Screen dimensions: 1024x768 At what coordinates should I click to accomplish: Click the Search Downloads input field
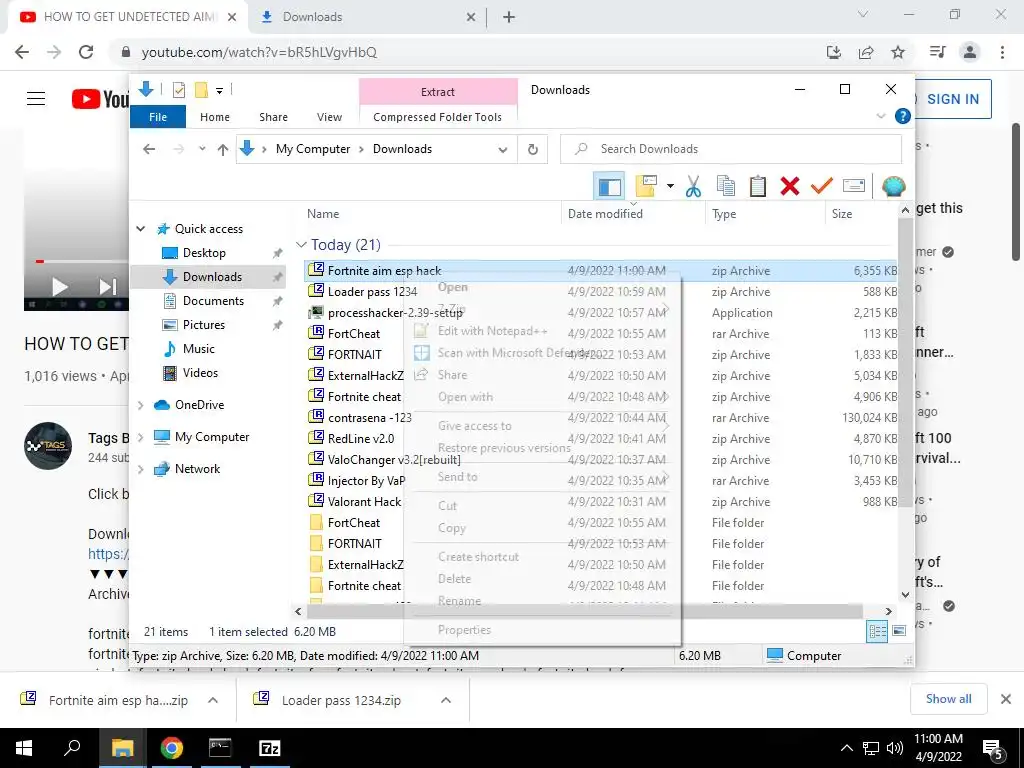click(731, 149)
